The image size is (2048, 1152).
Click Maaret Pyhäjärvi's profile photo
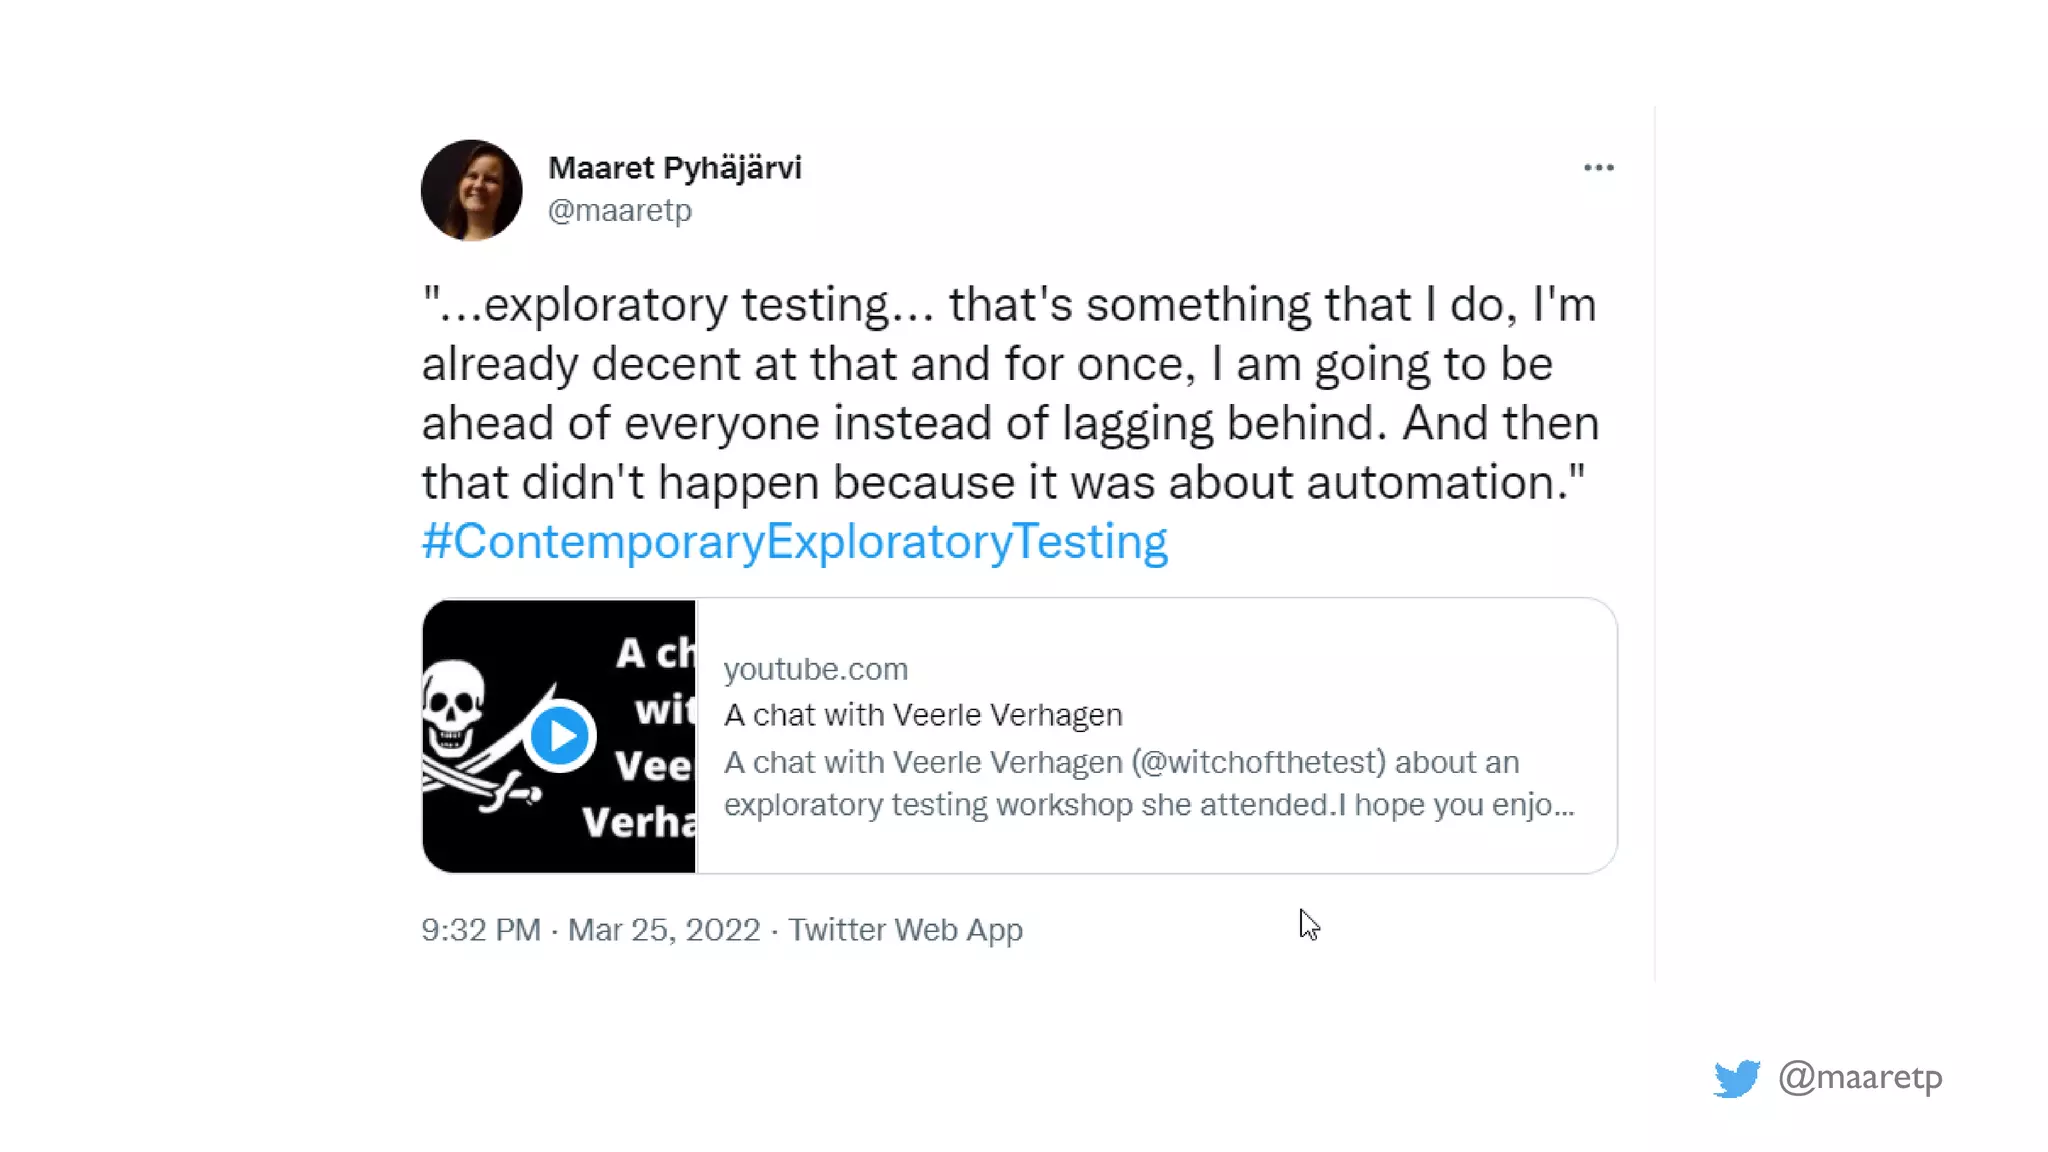coord(471,190)
